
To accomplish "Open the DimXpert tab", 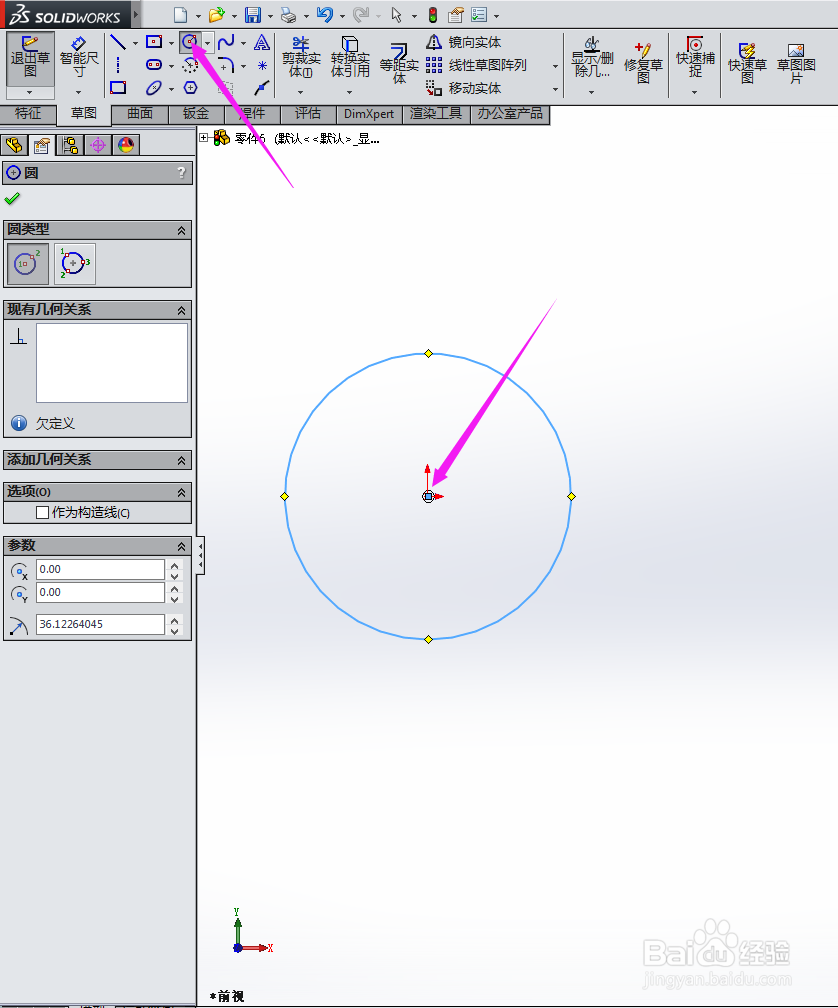I will tap(368, 114).
